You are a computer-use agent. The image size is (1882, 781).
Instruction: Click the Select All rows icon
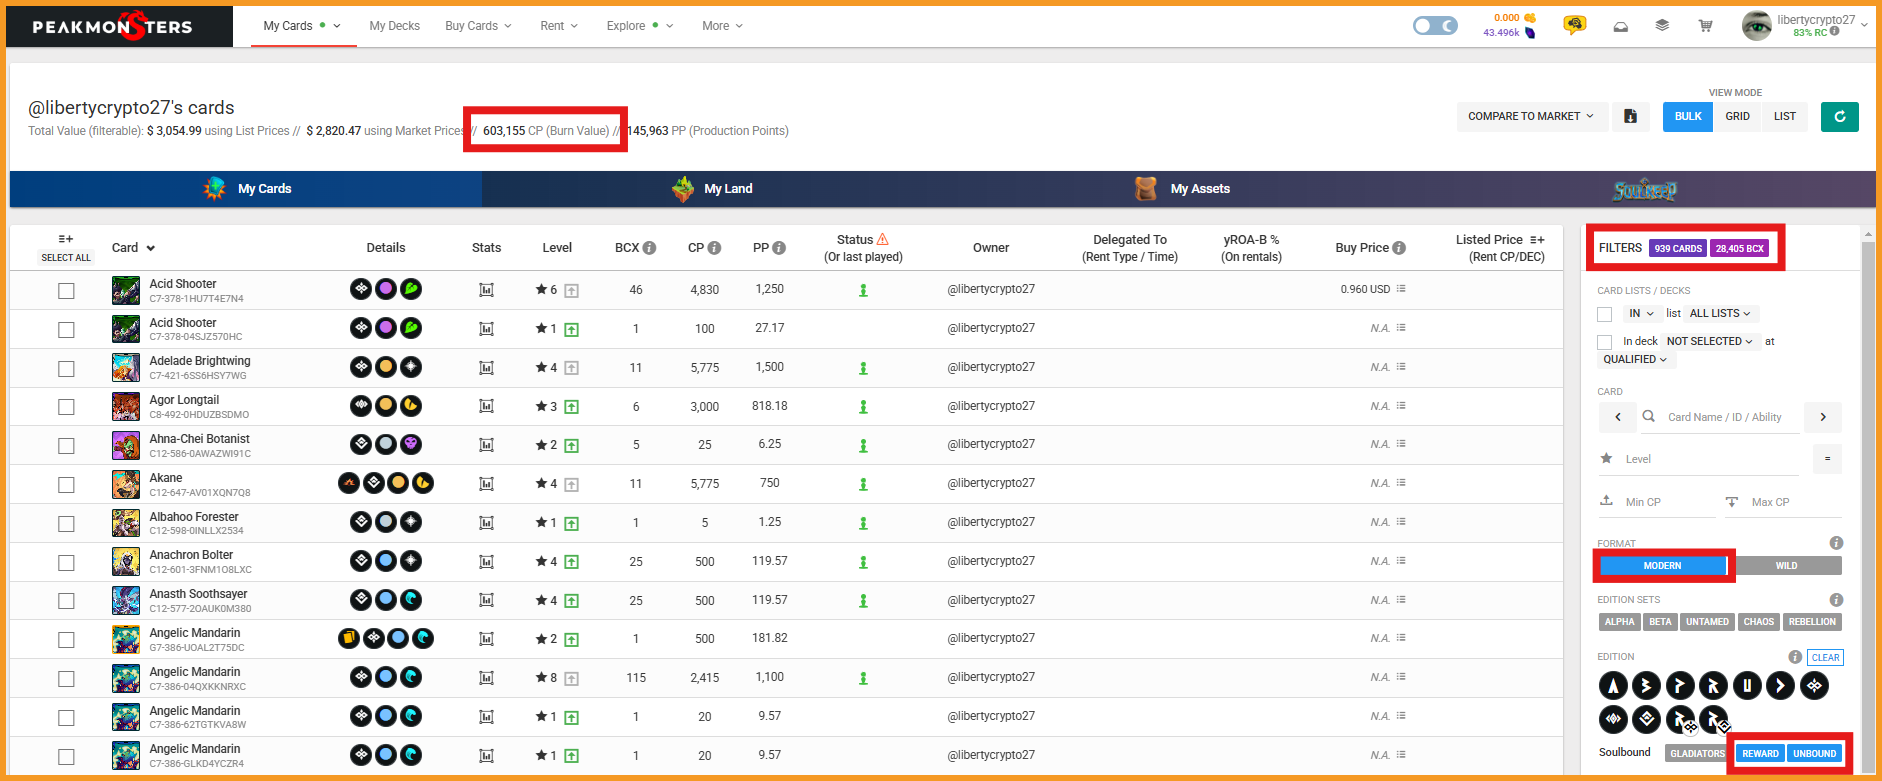coord(65,239)
